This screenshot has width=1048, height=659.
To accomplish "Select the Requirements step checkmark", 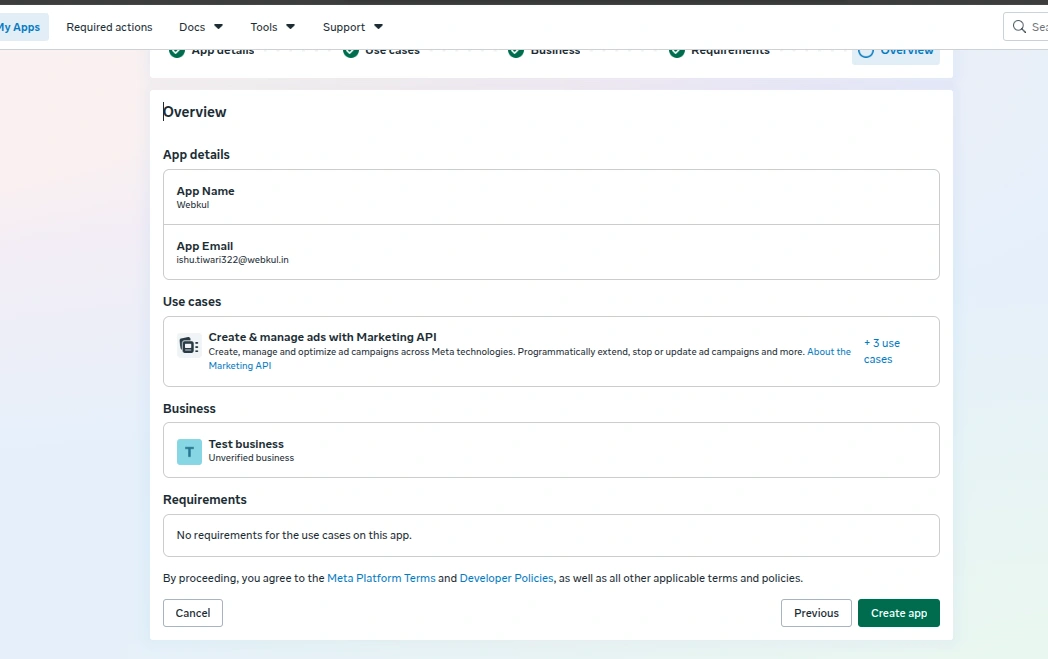I will 676,52.
